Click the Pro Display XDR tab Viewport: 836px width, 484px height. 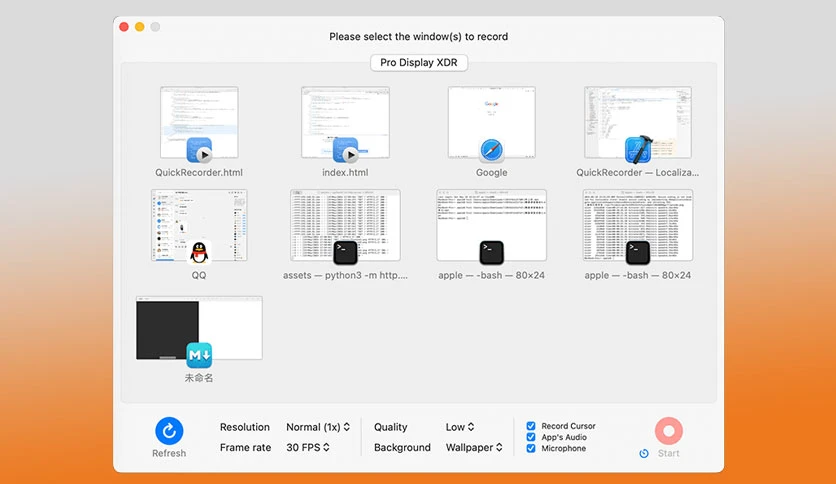click(x=419, y=62)
